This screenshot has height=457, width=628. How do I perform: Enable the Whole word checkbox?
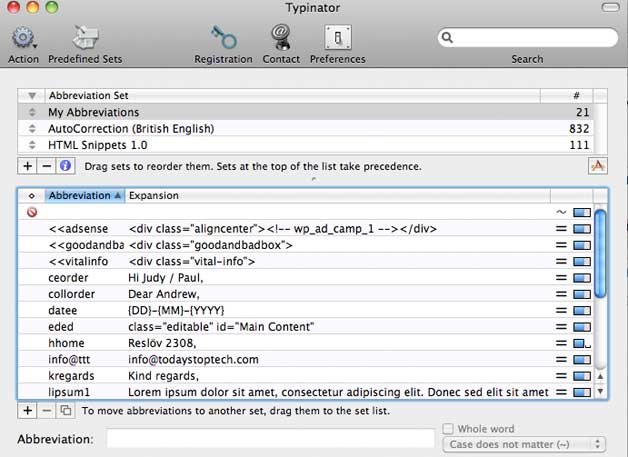point(448,429)
